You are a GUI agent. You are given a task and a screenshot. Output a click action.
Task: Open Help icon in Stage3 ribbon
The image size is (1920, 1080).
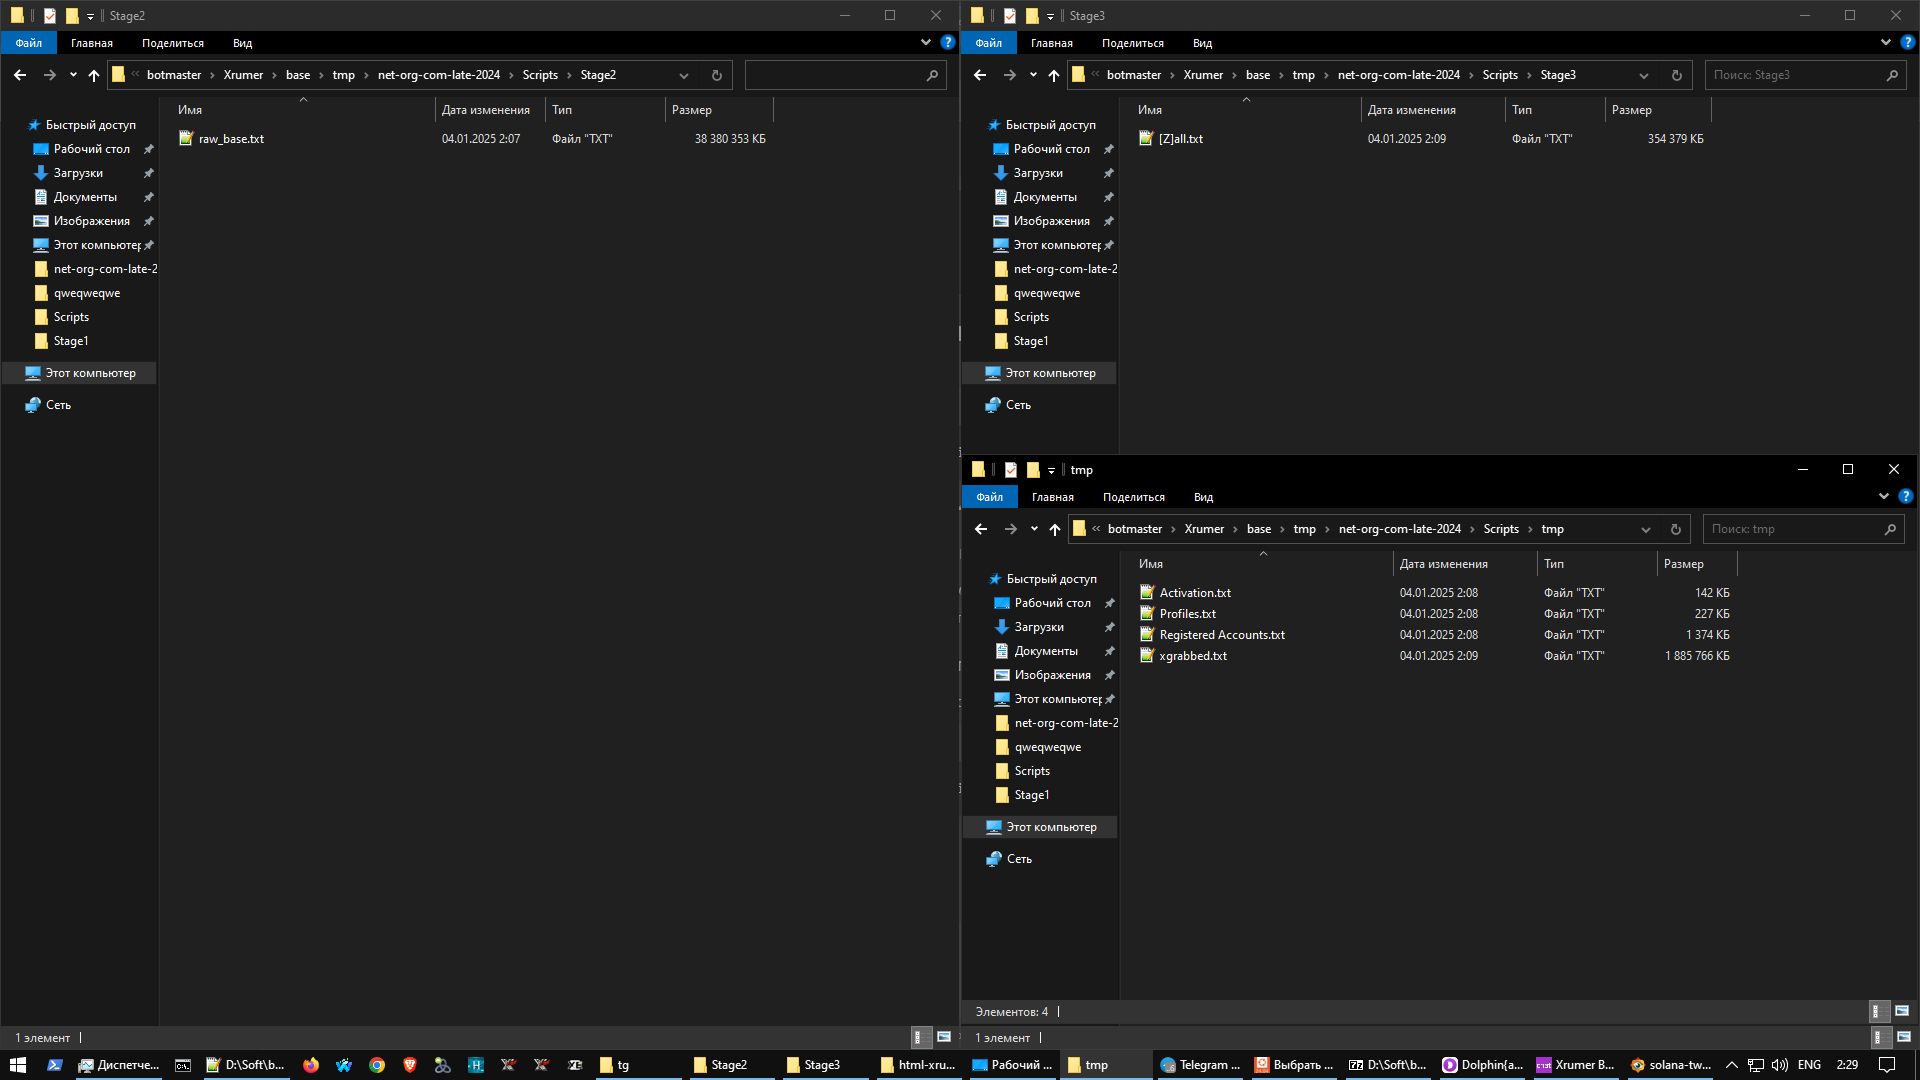pos(1907,43)
